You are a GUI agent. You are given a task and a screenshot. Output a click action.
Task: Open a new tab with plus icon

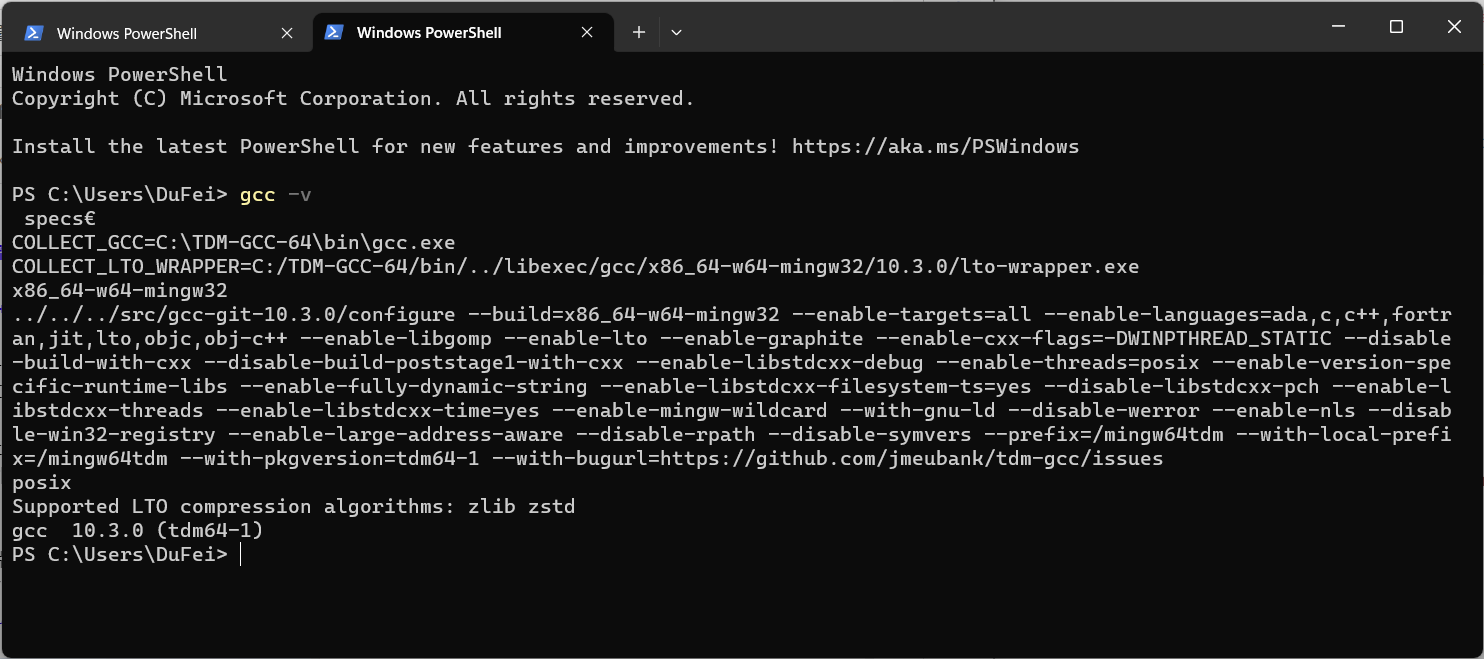639,33
